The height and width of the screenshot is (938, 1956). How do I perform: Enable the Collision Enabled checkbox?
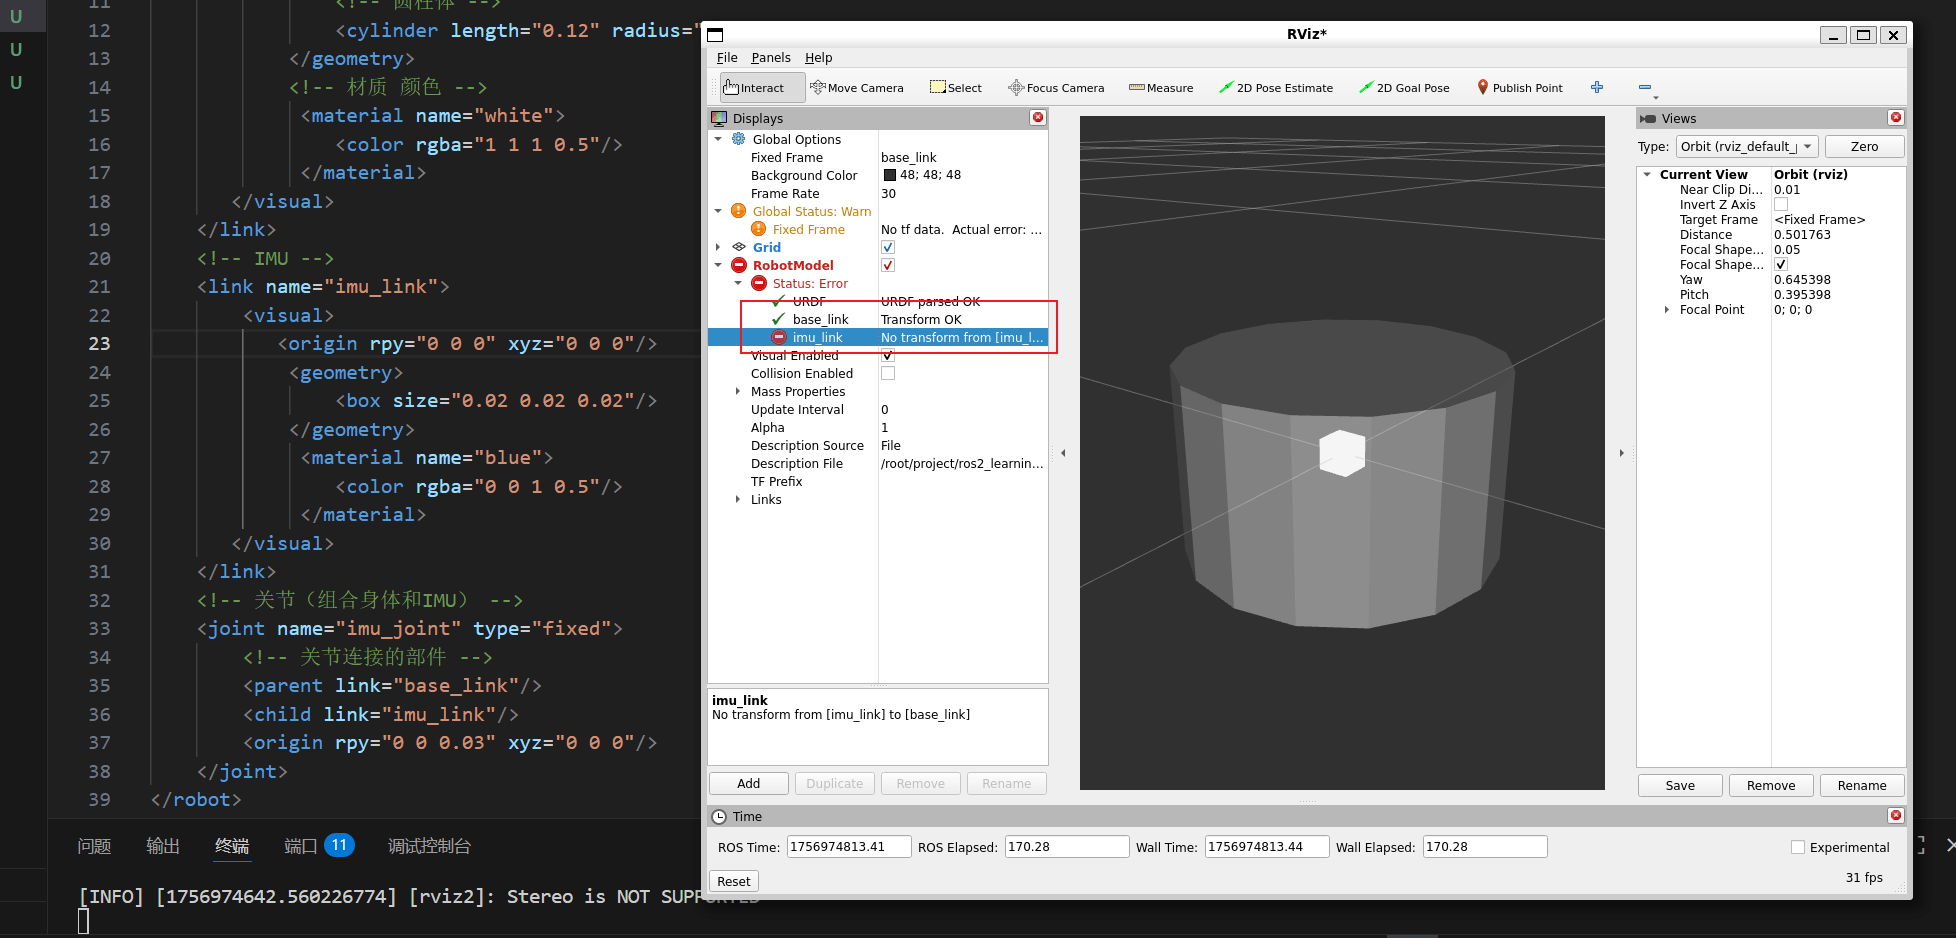pos(888,374)
